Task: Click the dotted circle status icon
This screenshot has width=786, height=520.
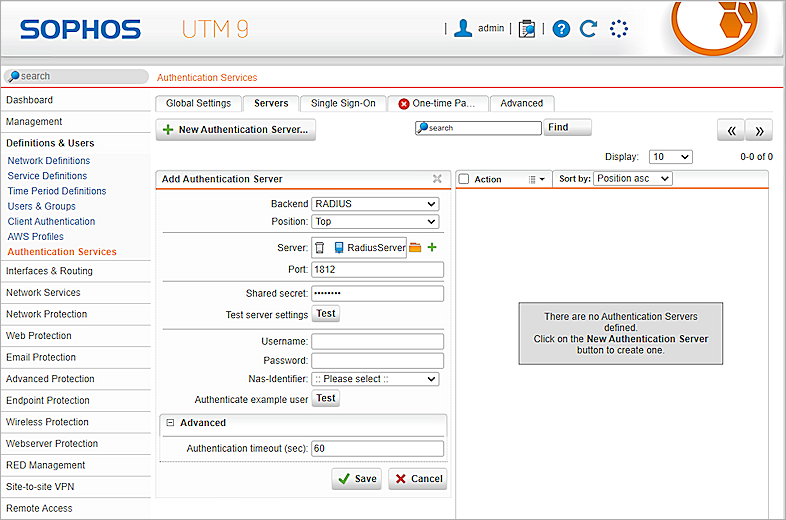Action: pyautogui.click(x=619, y=29)
